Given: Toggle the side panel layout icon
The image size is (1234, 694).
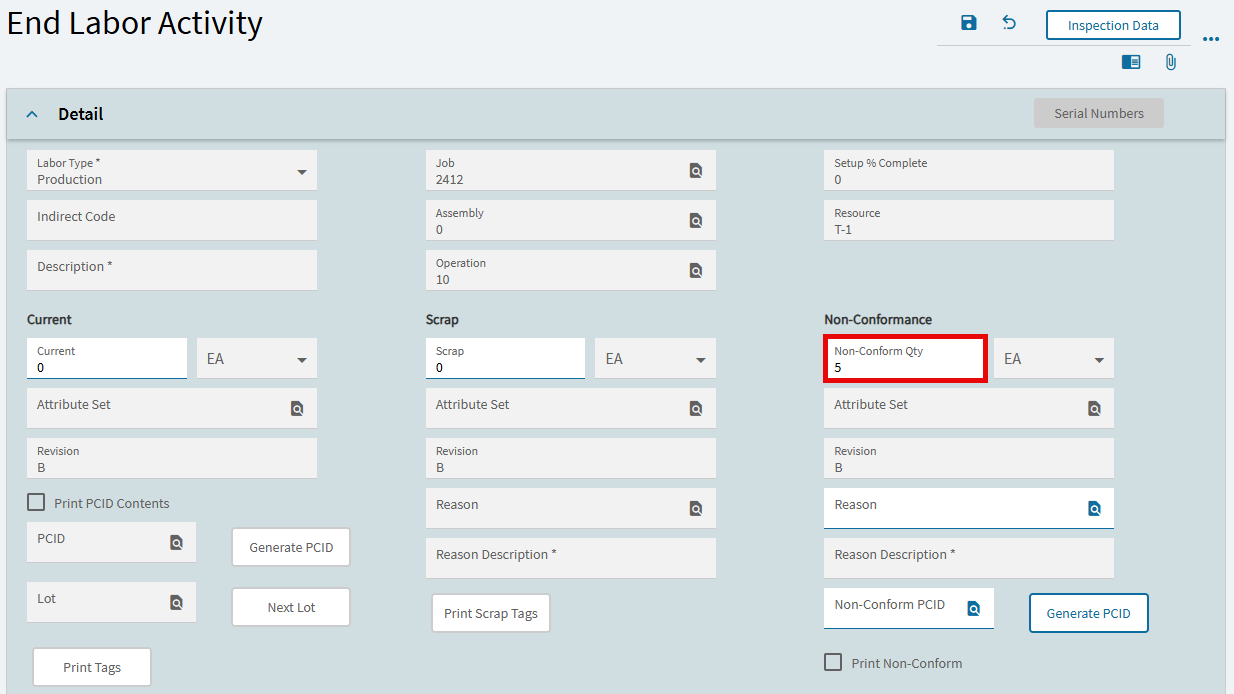Looking at the screenshot, I should pyautogui.click(x=1131, y=62).
